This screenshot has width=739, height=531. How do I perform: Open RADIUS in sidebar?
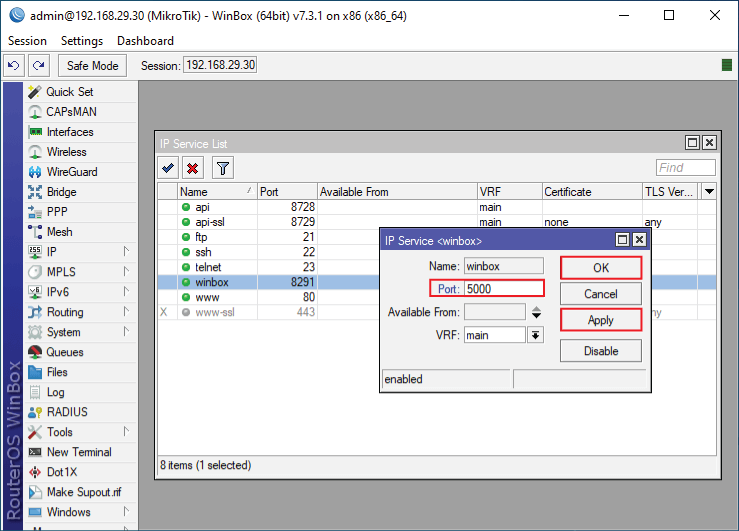tap(80, 412)
